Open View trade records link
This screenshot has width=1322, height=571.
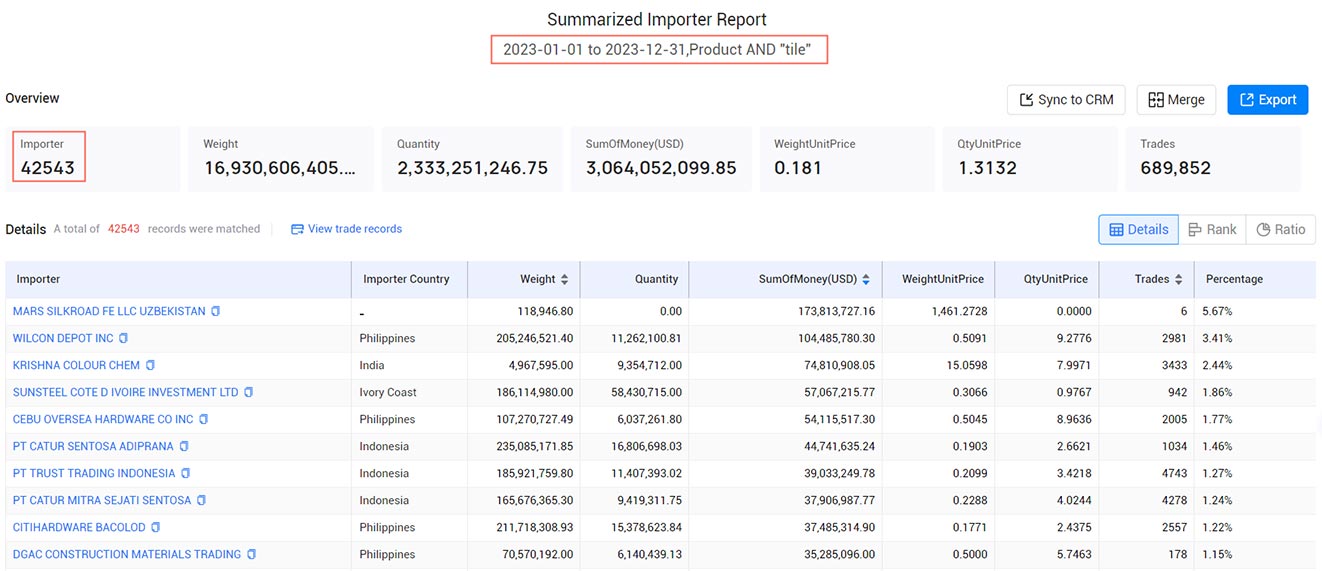click(346, 229)
